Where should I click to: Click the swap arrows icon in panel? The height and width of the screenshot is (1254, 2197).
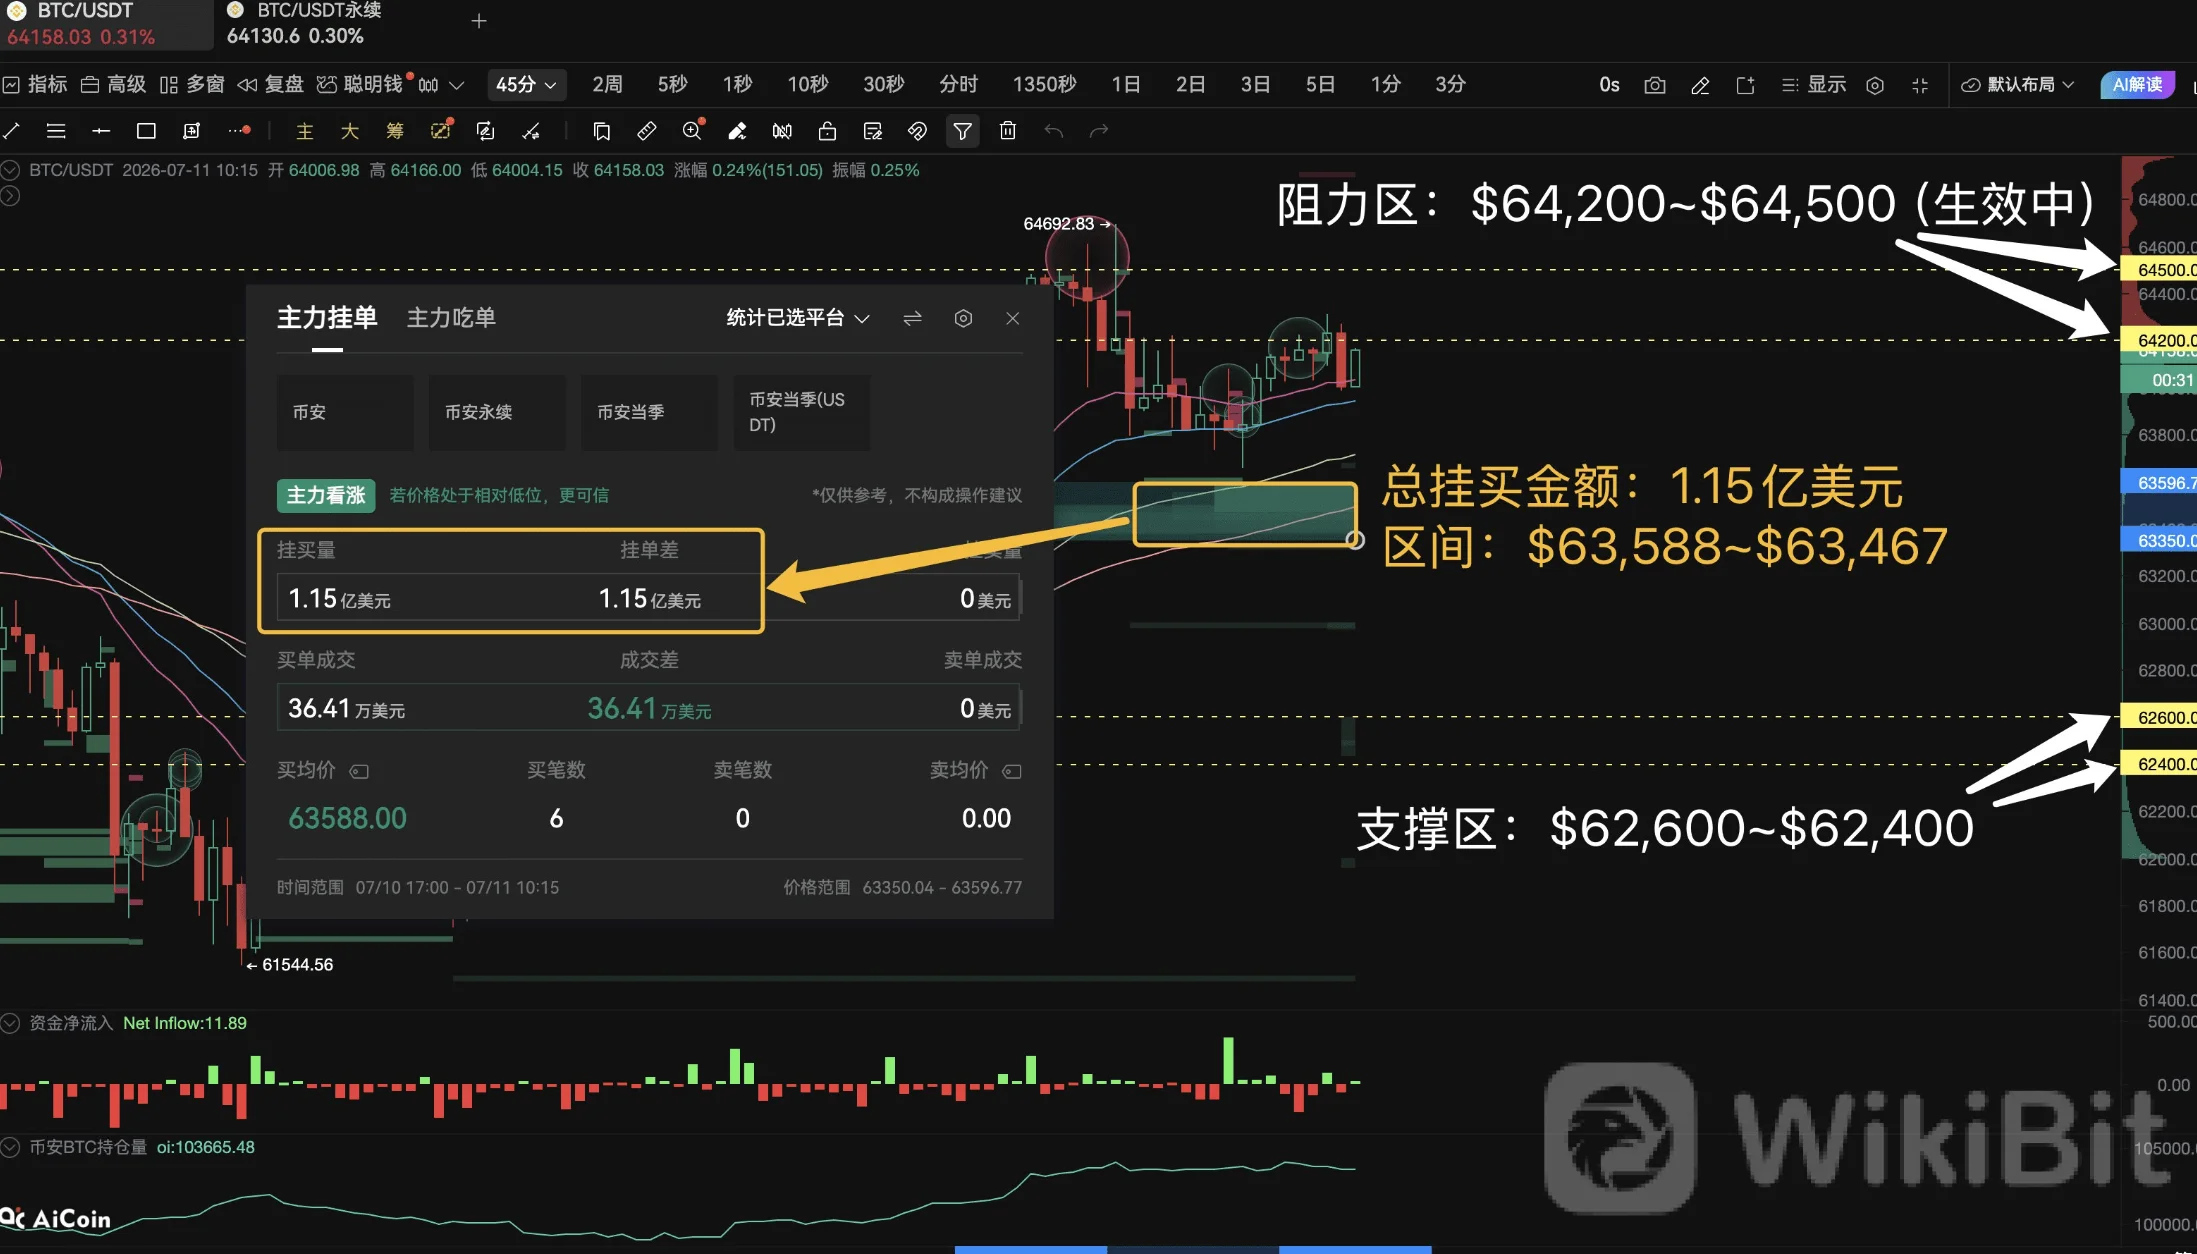pos(912,318)
